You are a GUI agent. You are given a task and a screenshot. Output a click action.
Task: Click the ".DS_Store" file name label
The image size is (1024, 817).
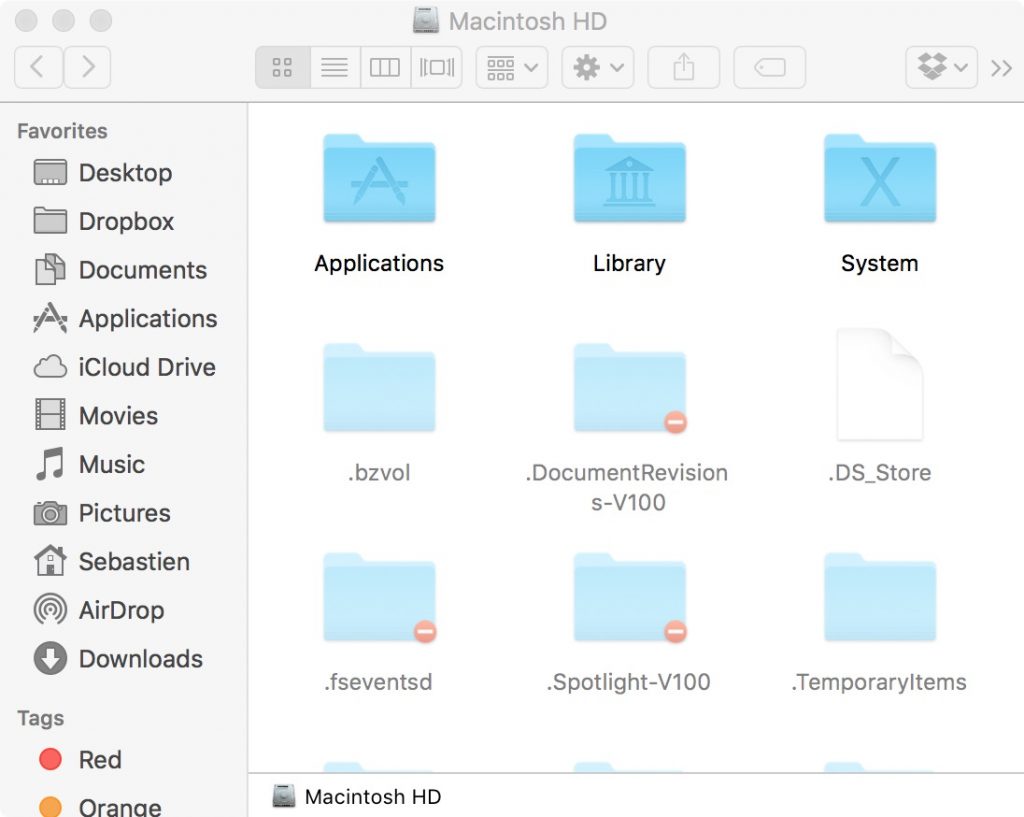tap(880, 473)
